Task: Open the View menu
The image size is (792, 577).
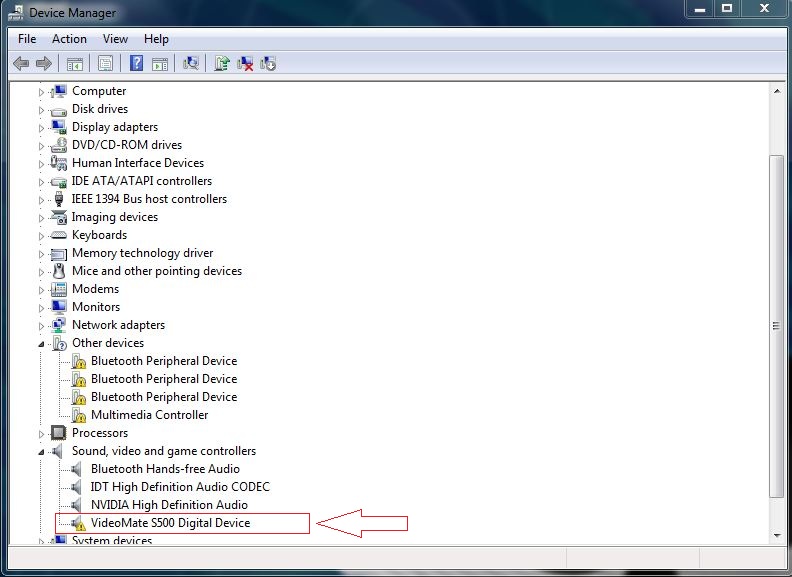Action: pos(115,39)
